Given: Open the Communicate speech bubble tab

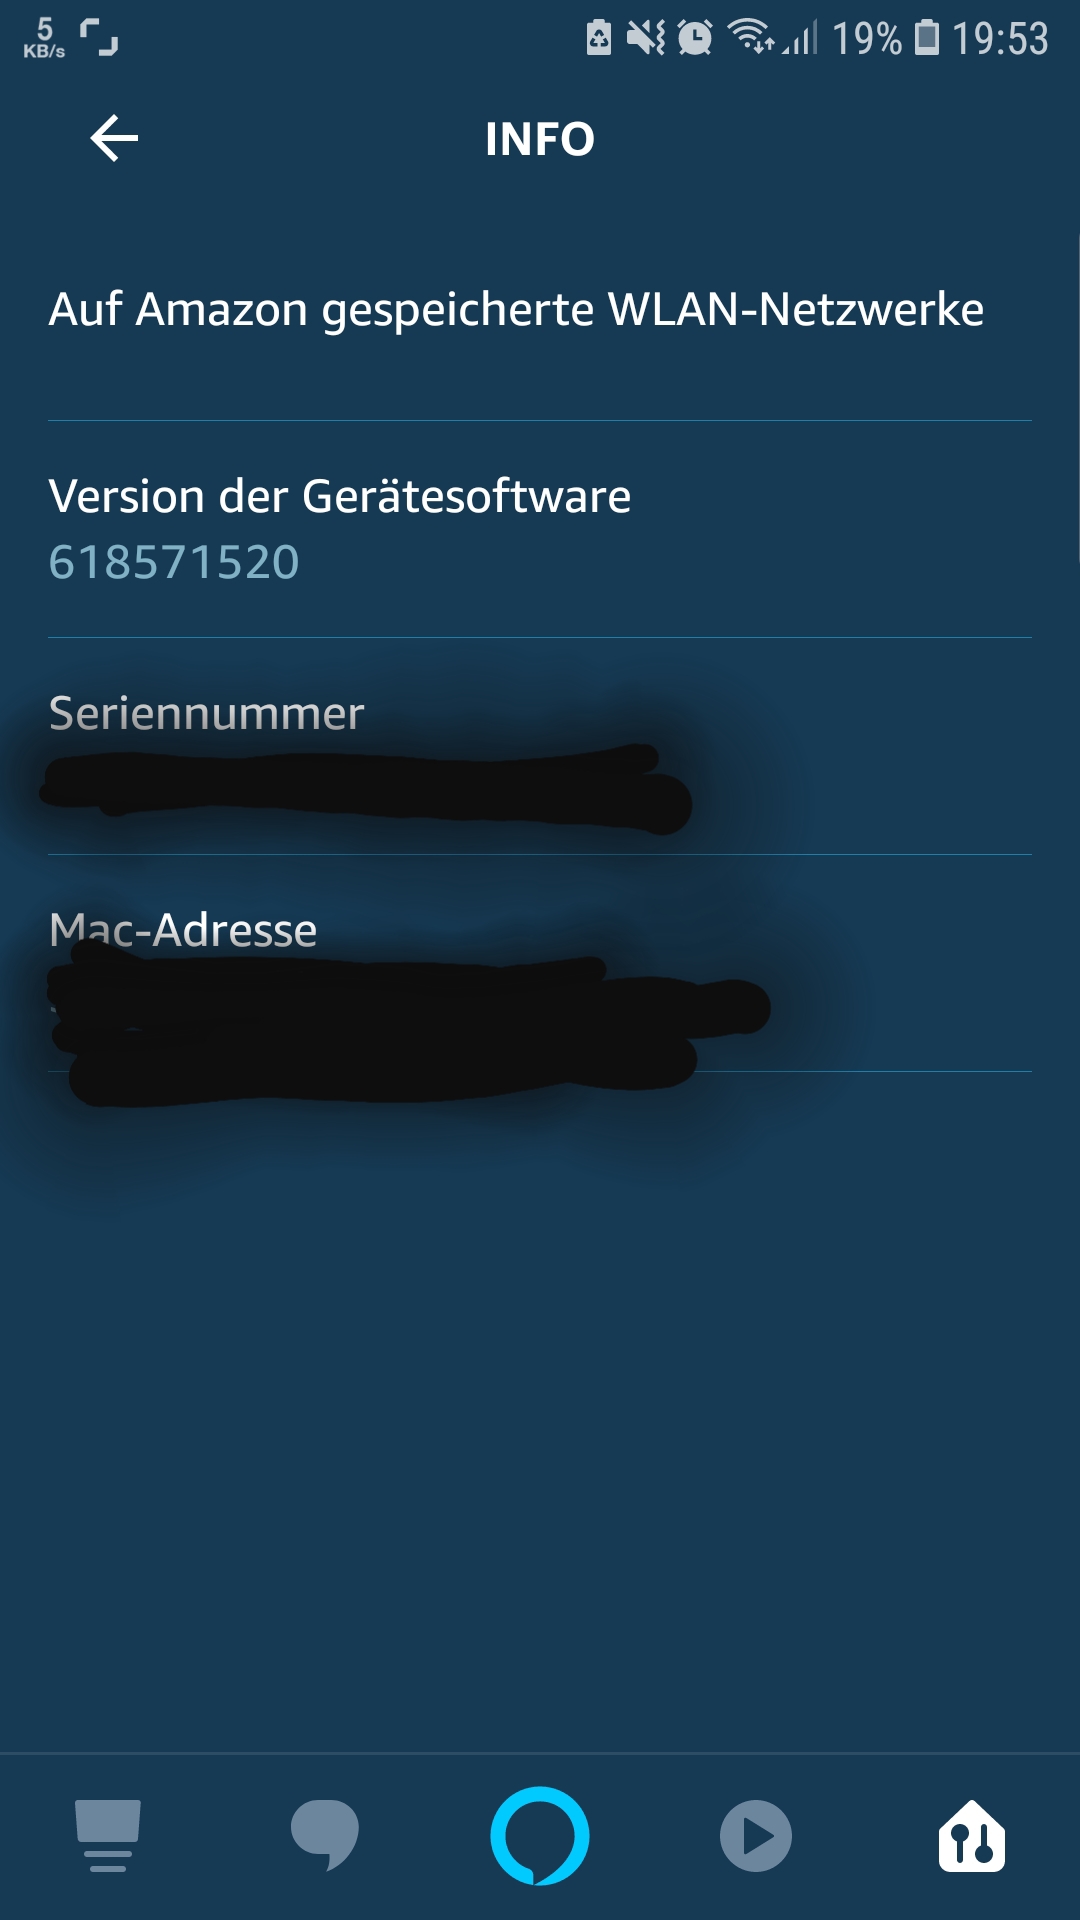Looking at the screenshot, I should pyautogui.click(x=324, y=1835).
